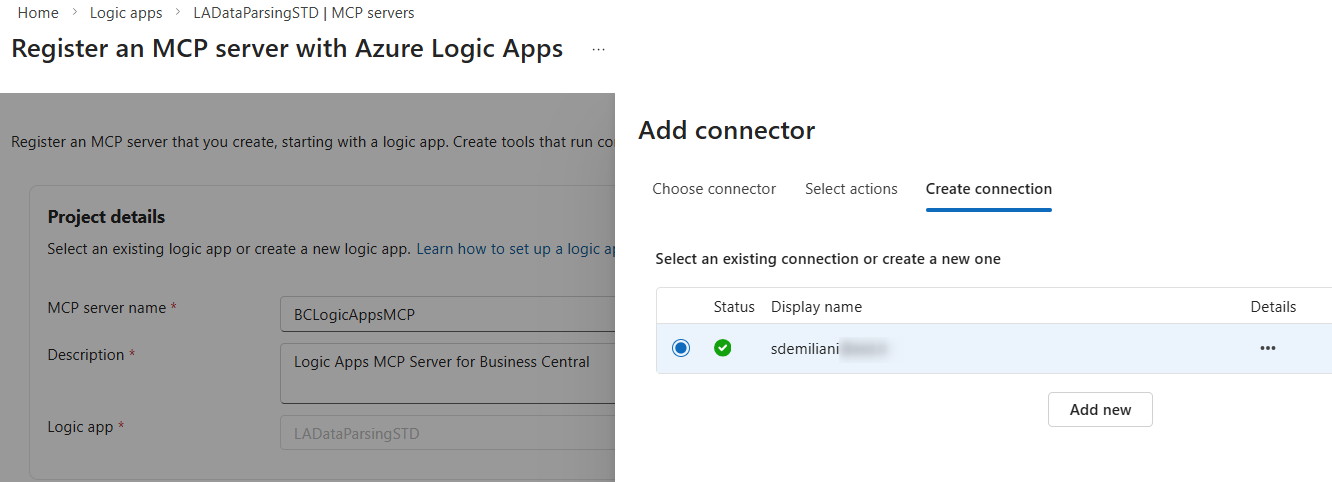This screenshot has width=1332, height=482.
Task: Click the breadcrumb chevron after Home
Action: (x=74, y=13)
